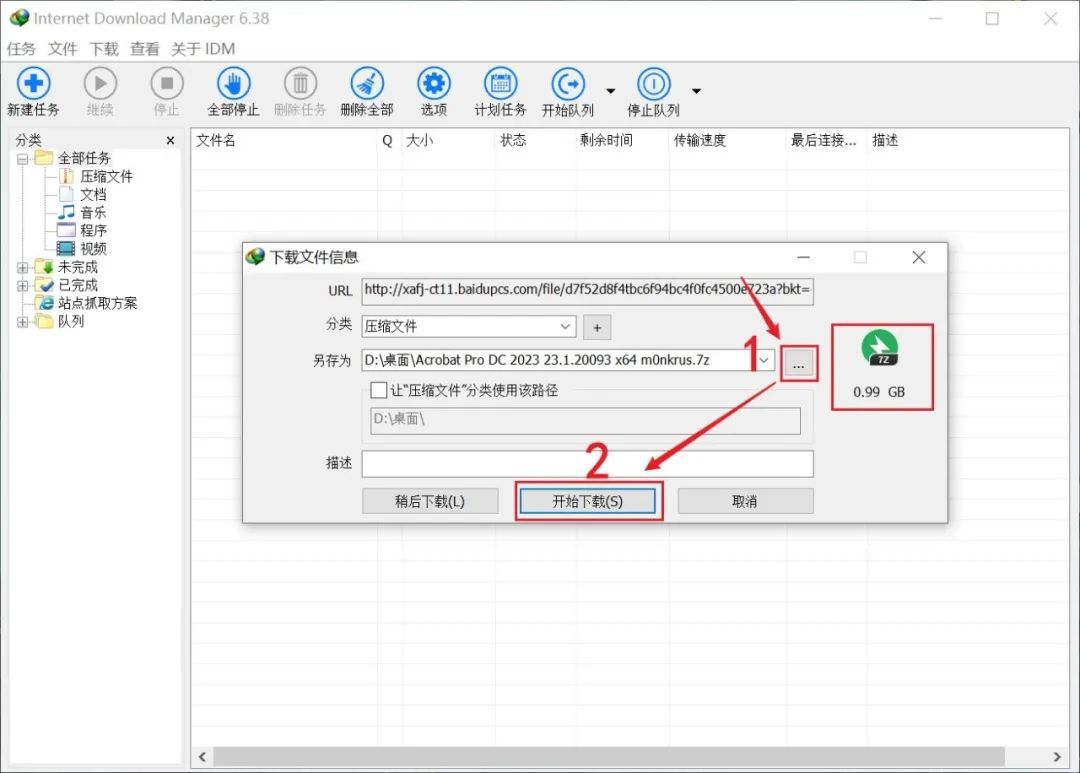
Task: Open the 文件 menu
Action: point(62,49)
